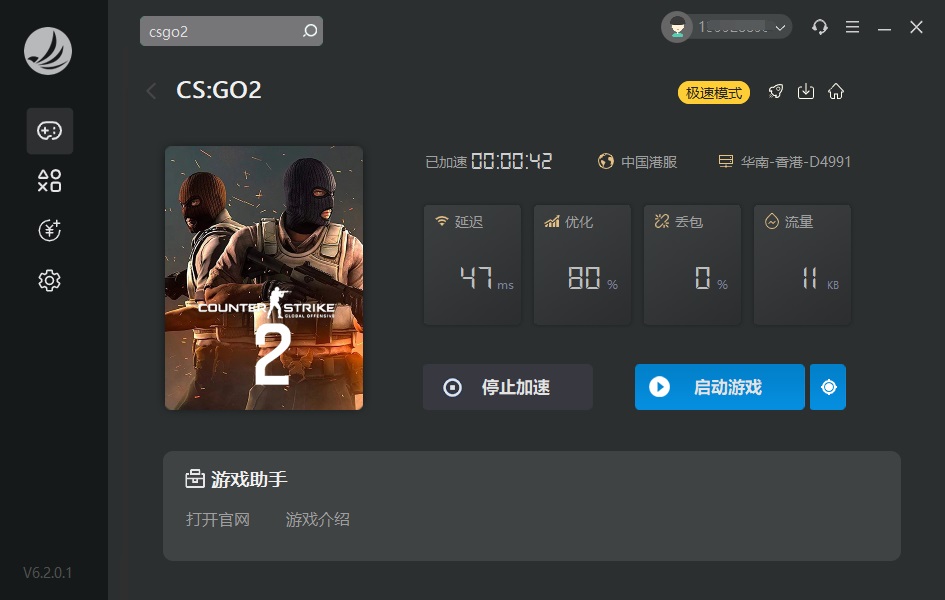Click the home icon near the title
The width and height of the screenshot is (945, 600).
click(836, 92)
